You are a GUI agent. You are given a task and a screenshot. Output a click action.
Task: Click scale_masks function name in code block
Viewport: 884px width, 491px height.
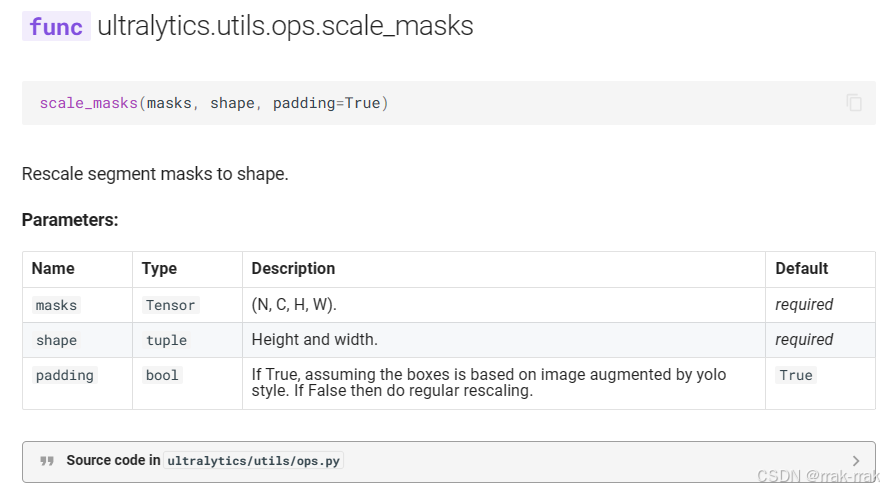pos(88,103)
